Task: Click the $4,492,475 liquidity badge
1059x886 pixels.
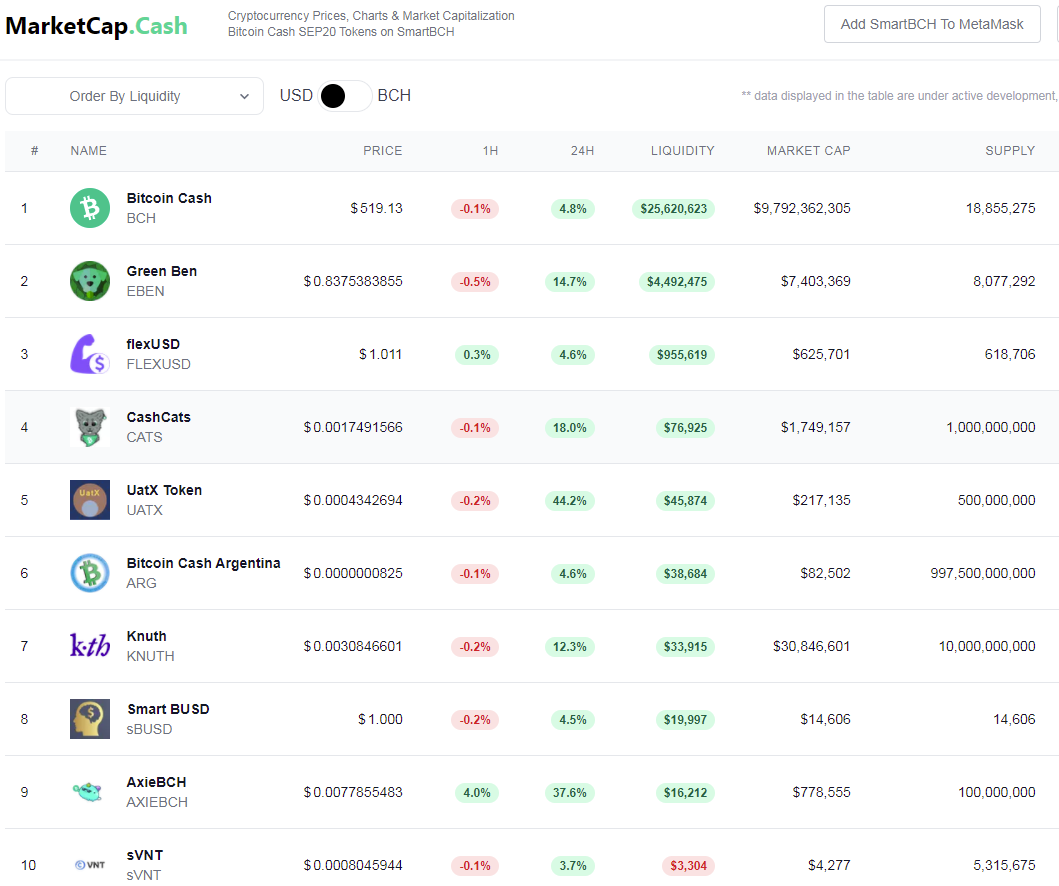Action: click(677, 282)
